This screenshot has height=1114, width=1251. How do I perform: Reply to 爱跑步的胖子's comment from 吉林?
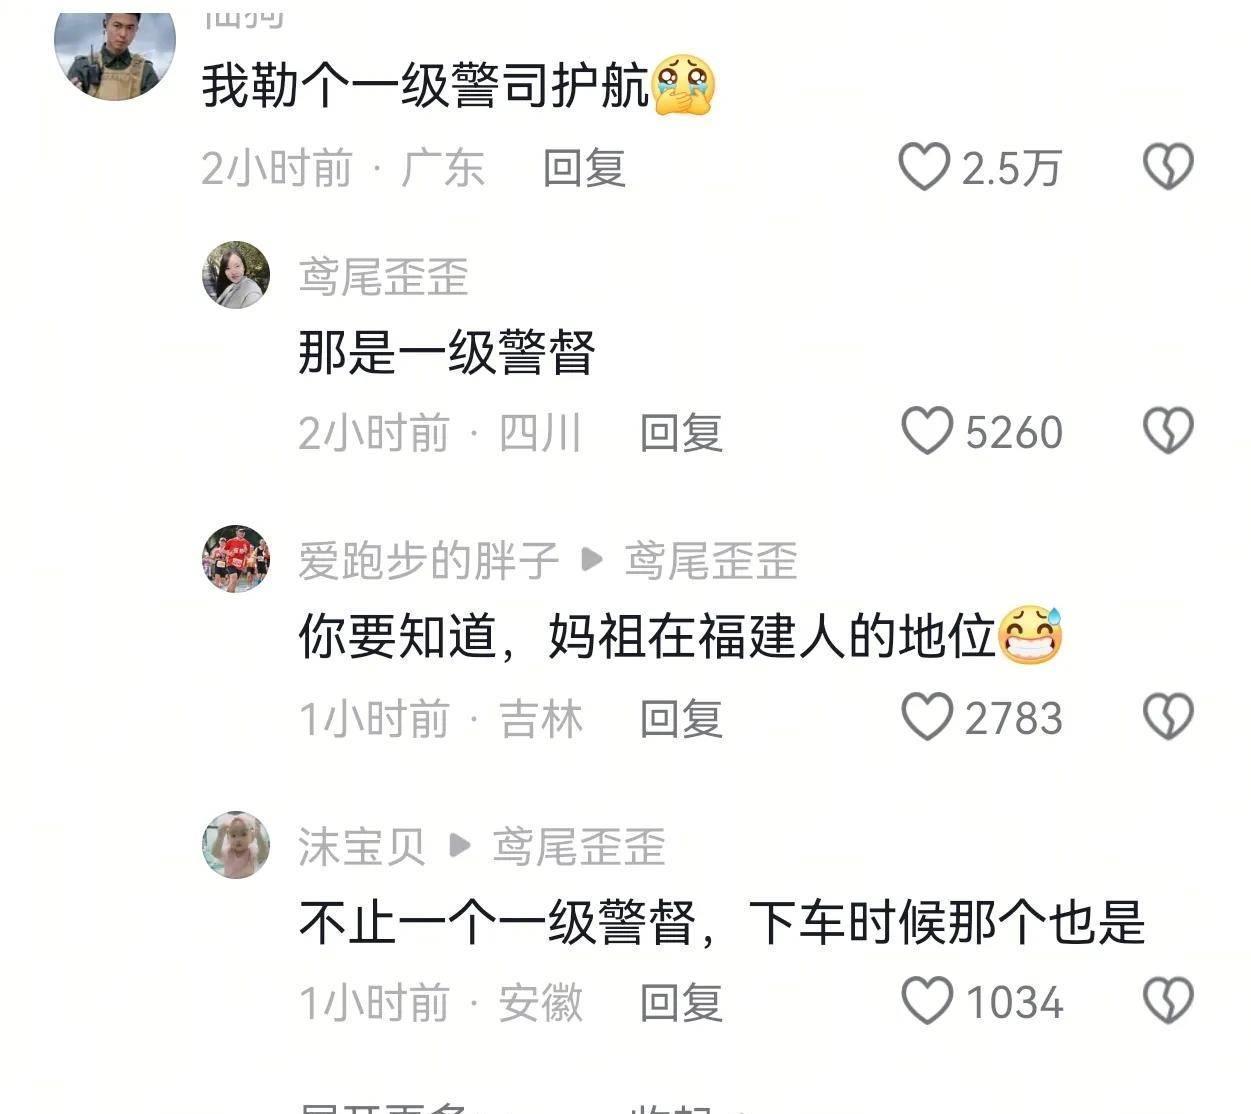(x=681, y=719)
